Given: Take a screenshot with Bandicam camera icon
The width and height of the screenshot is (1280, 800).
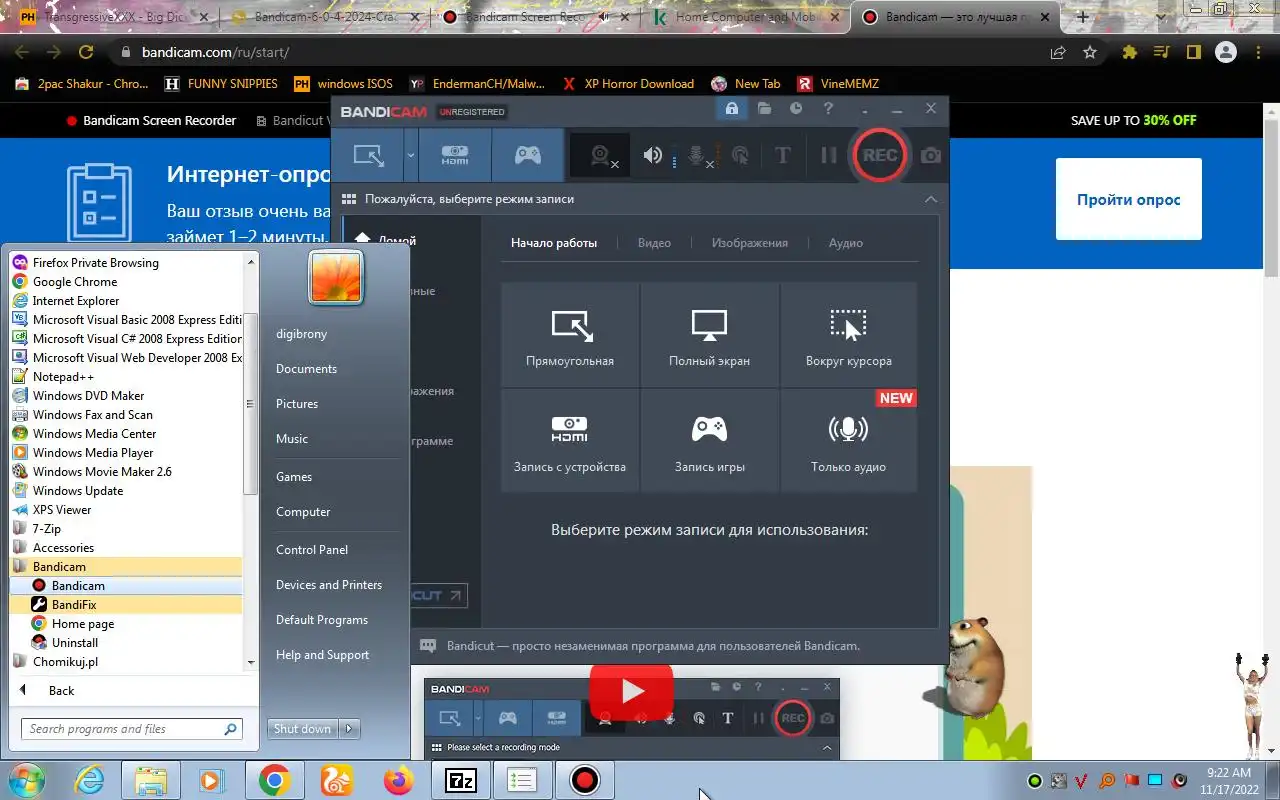Looking at the screenshot, I should (931, 155).
